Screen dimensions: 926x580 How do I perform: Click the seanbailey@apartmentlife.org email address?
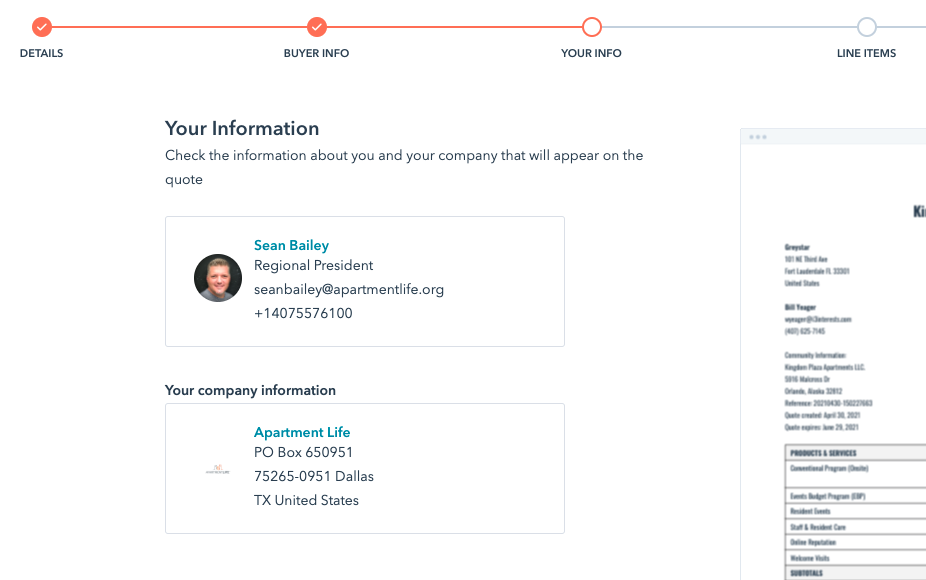coord(349,289)
